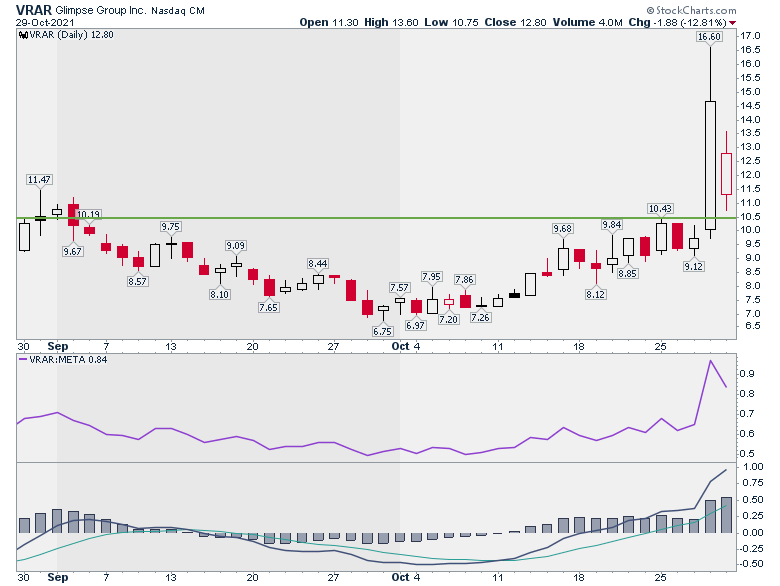The height and width of the screenshot is (586, 780).
Task: Click the 'VRAR (Daily) 12.80' legend text
Action: pos(72,35)
